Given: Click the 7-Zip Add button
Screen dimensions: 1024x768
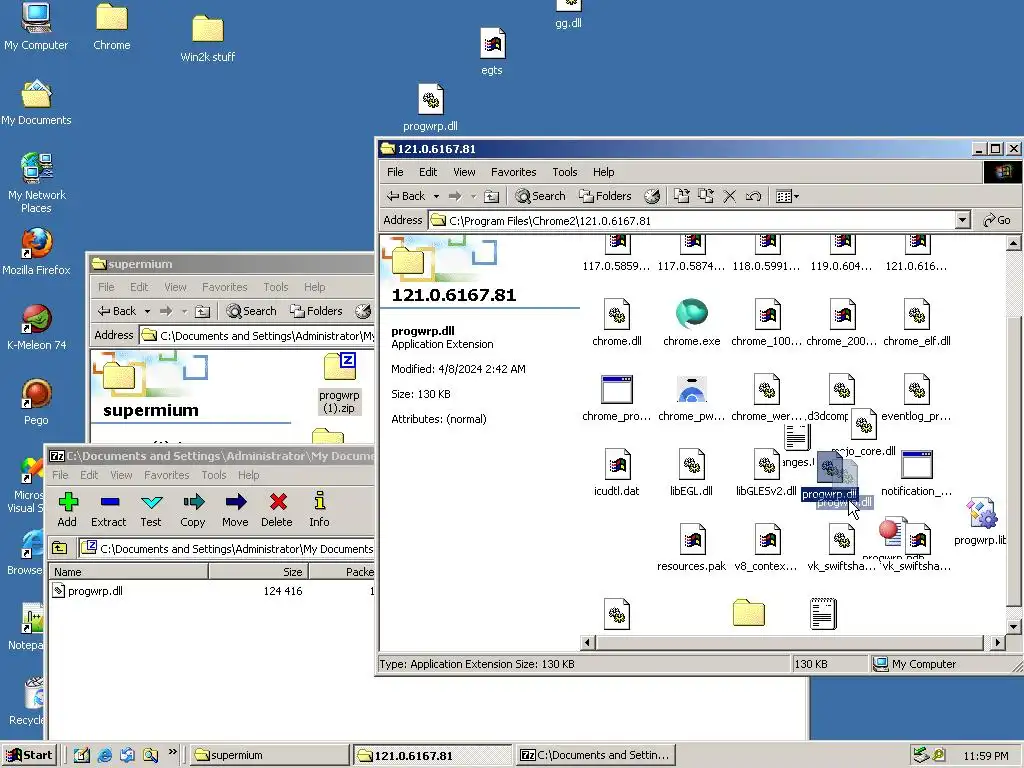Looking at the screenshot, I should pyautogui.click(x=67, y=509).
